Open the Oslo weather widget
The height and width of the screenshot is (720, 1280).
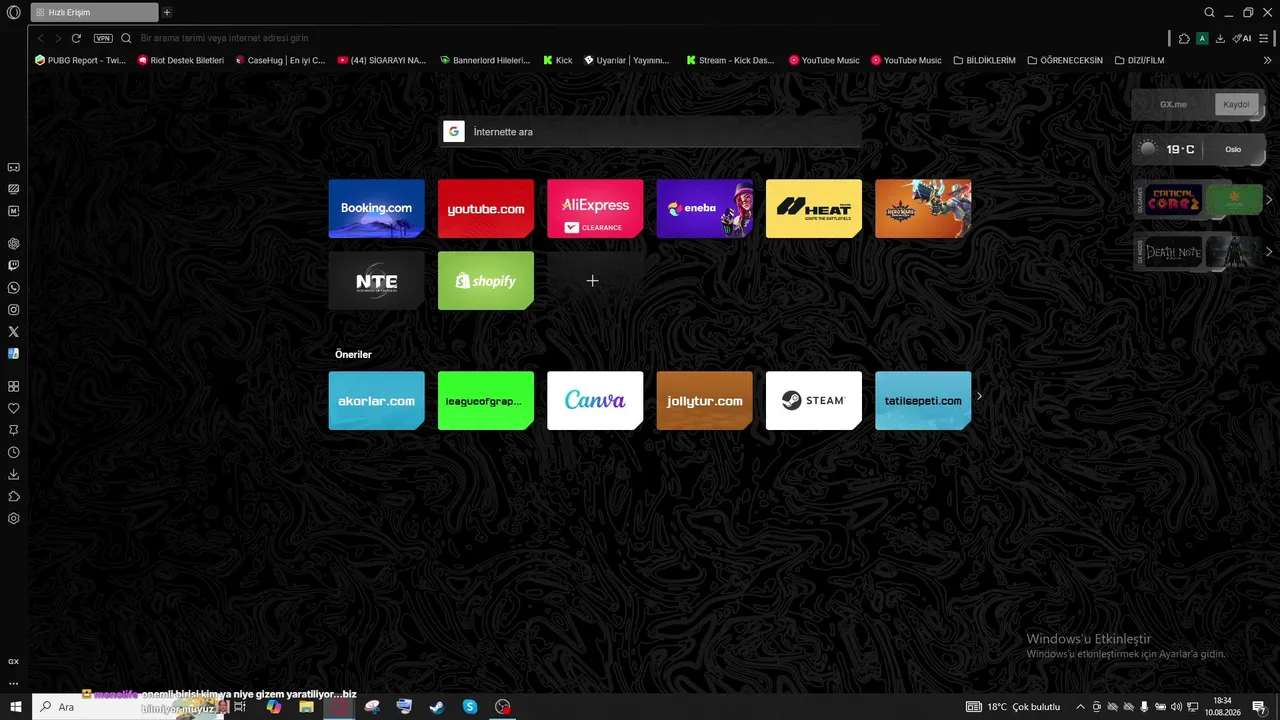coord(1198,149)
